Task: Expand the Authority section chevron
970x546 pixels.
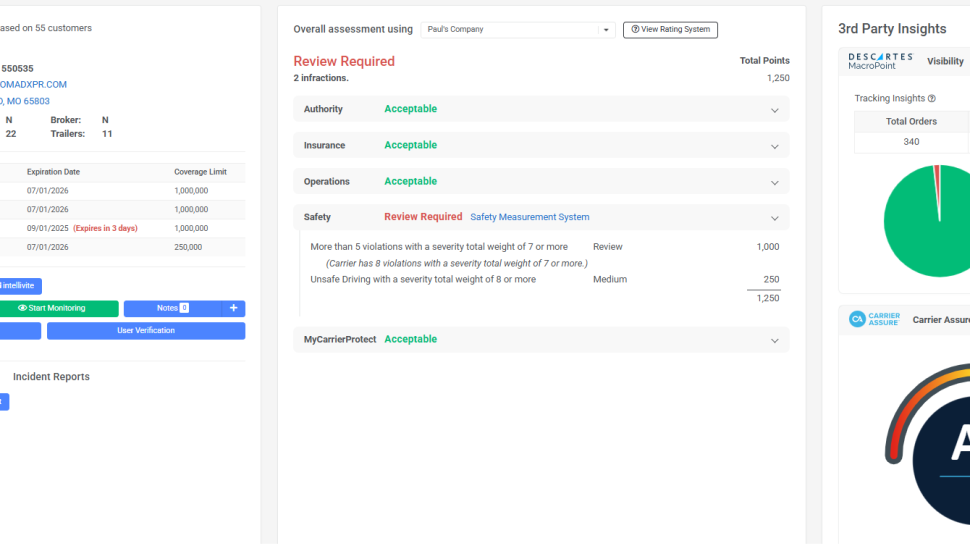Action: coord(775,110)
